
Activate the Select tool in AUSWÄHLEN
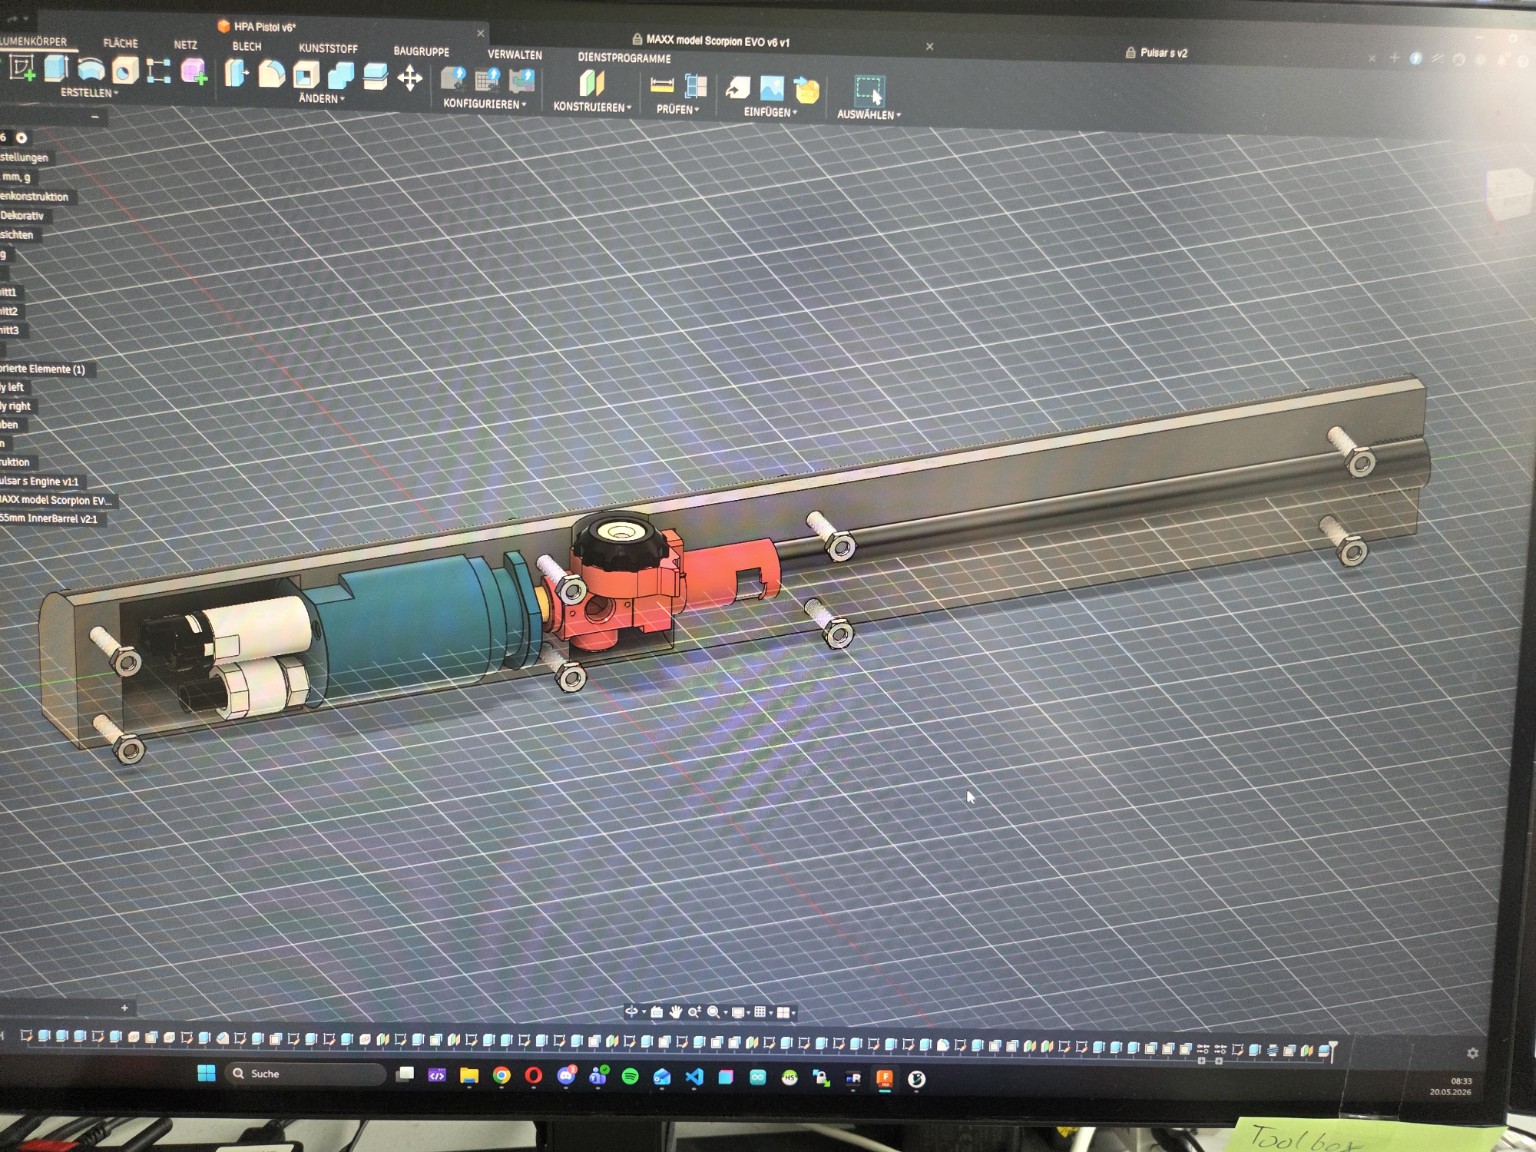pyautogui.click(x=869, y=91)
